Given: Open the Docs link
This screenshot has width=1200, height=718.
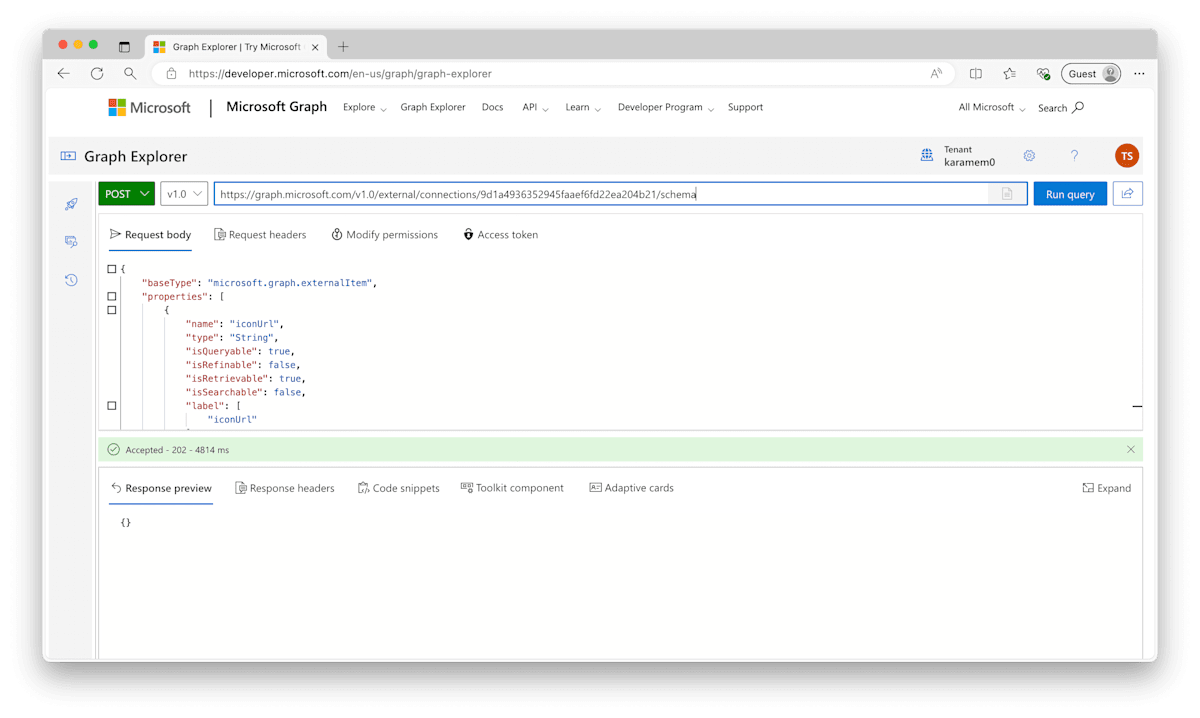Looking at the screenshot, I should (492, 107).
